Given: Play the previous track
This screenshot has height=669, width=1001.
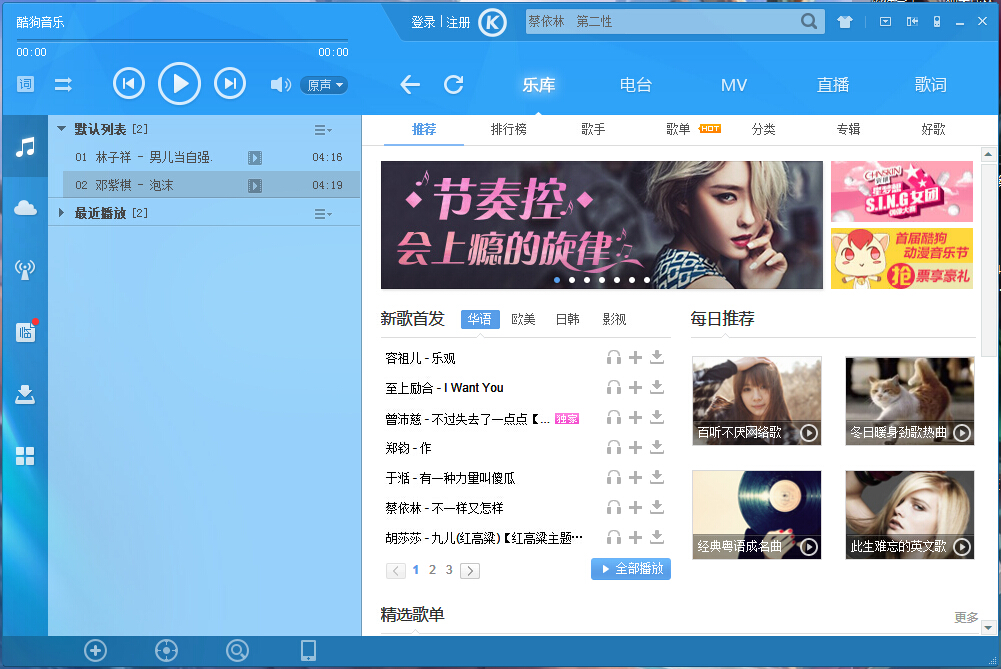Looking at the screenshot, I should (129, 84).
